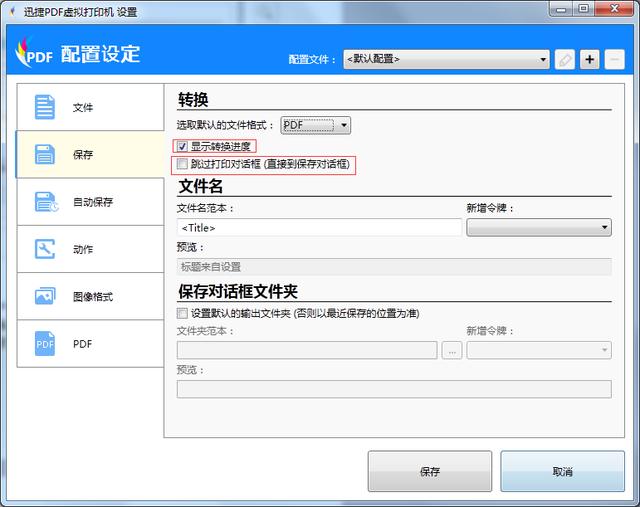
Task: Click the 文件名范本 Title input field
Action: (318, 228)
